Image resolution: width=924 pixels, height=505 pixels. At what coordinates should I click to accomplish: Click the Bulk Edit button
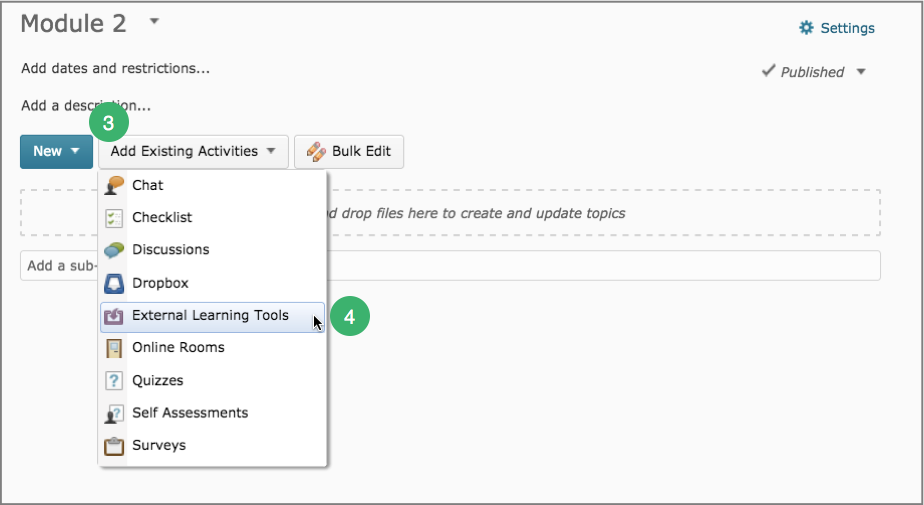[349, 151]
